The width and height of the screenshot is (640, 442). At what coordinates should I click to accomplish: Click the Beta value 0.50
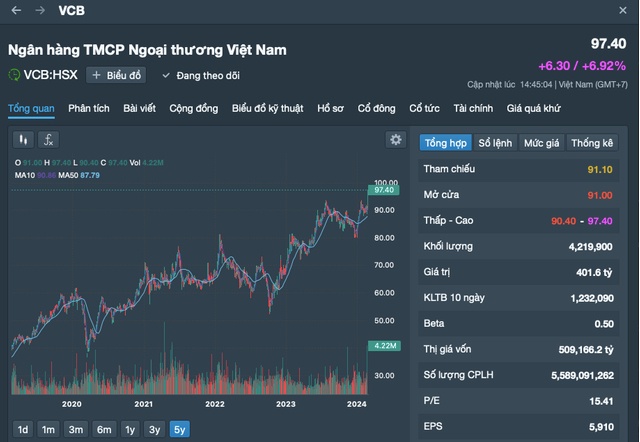tap(604, 324)
